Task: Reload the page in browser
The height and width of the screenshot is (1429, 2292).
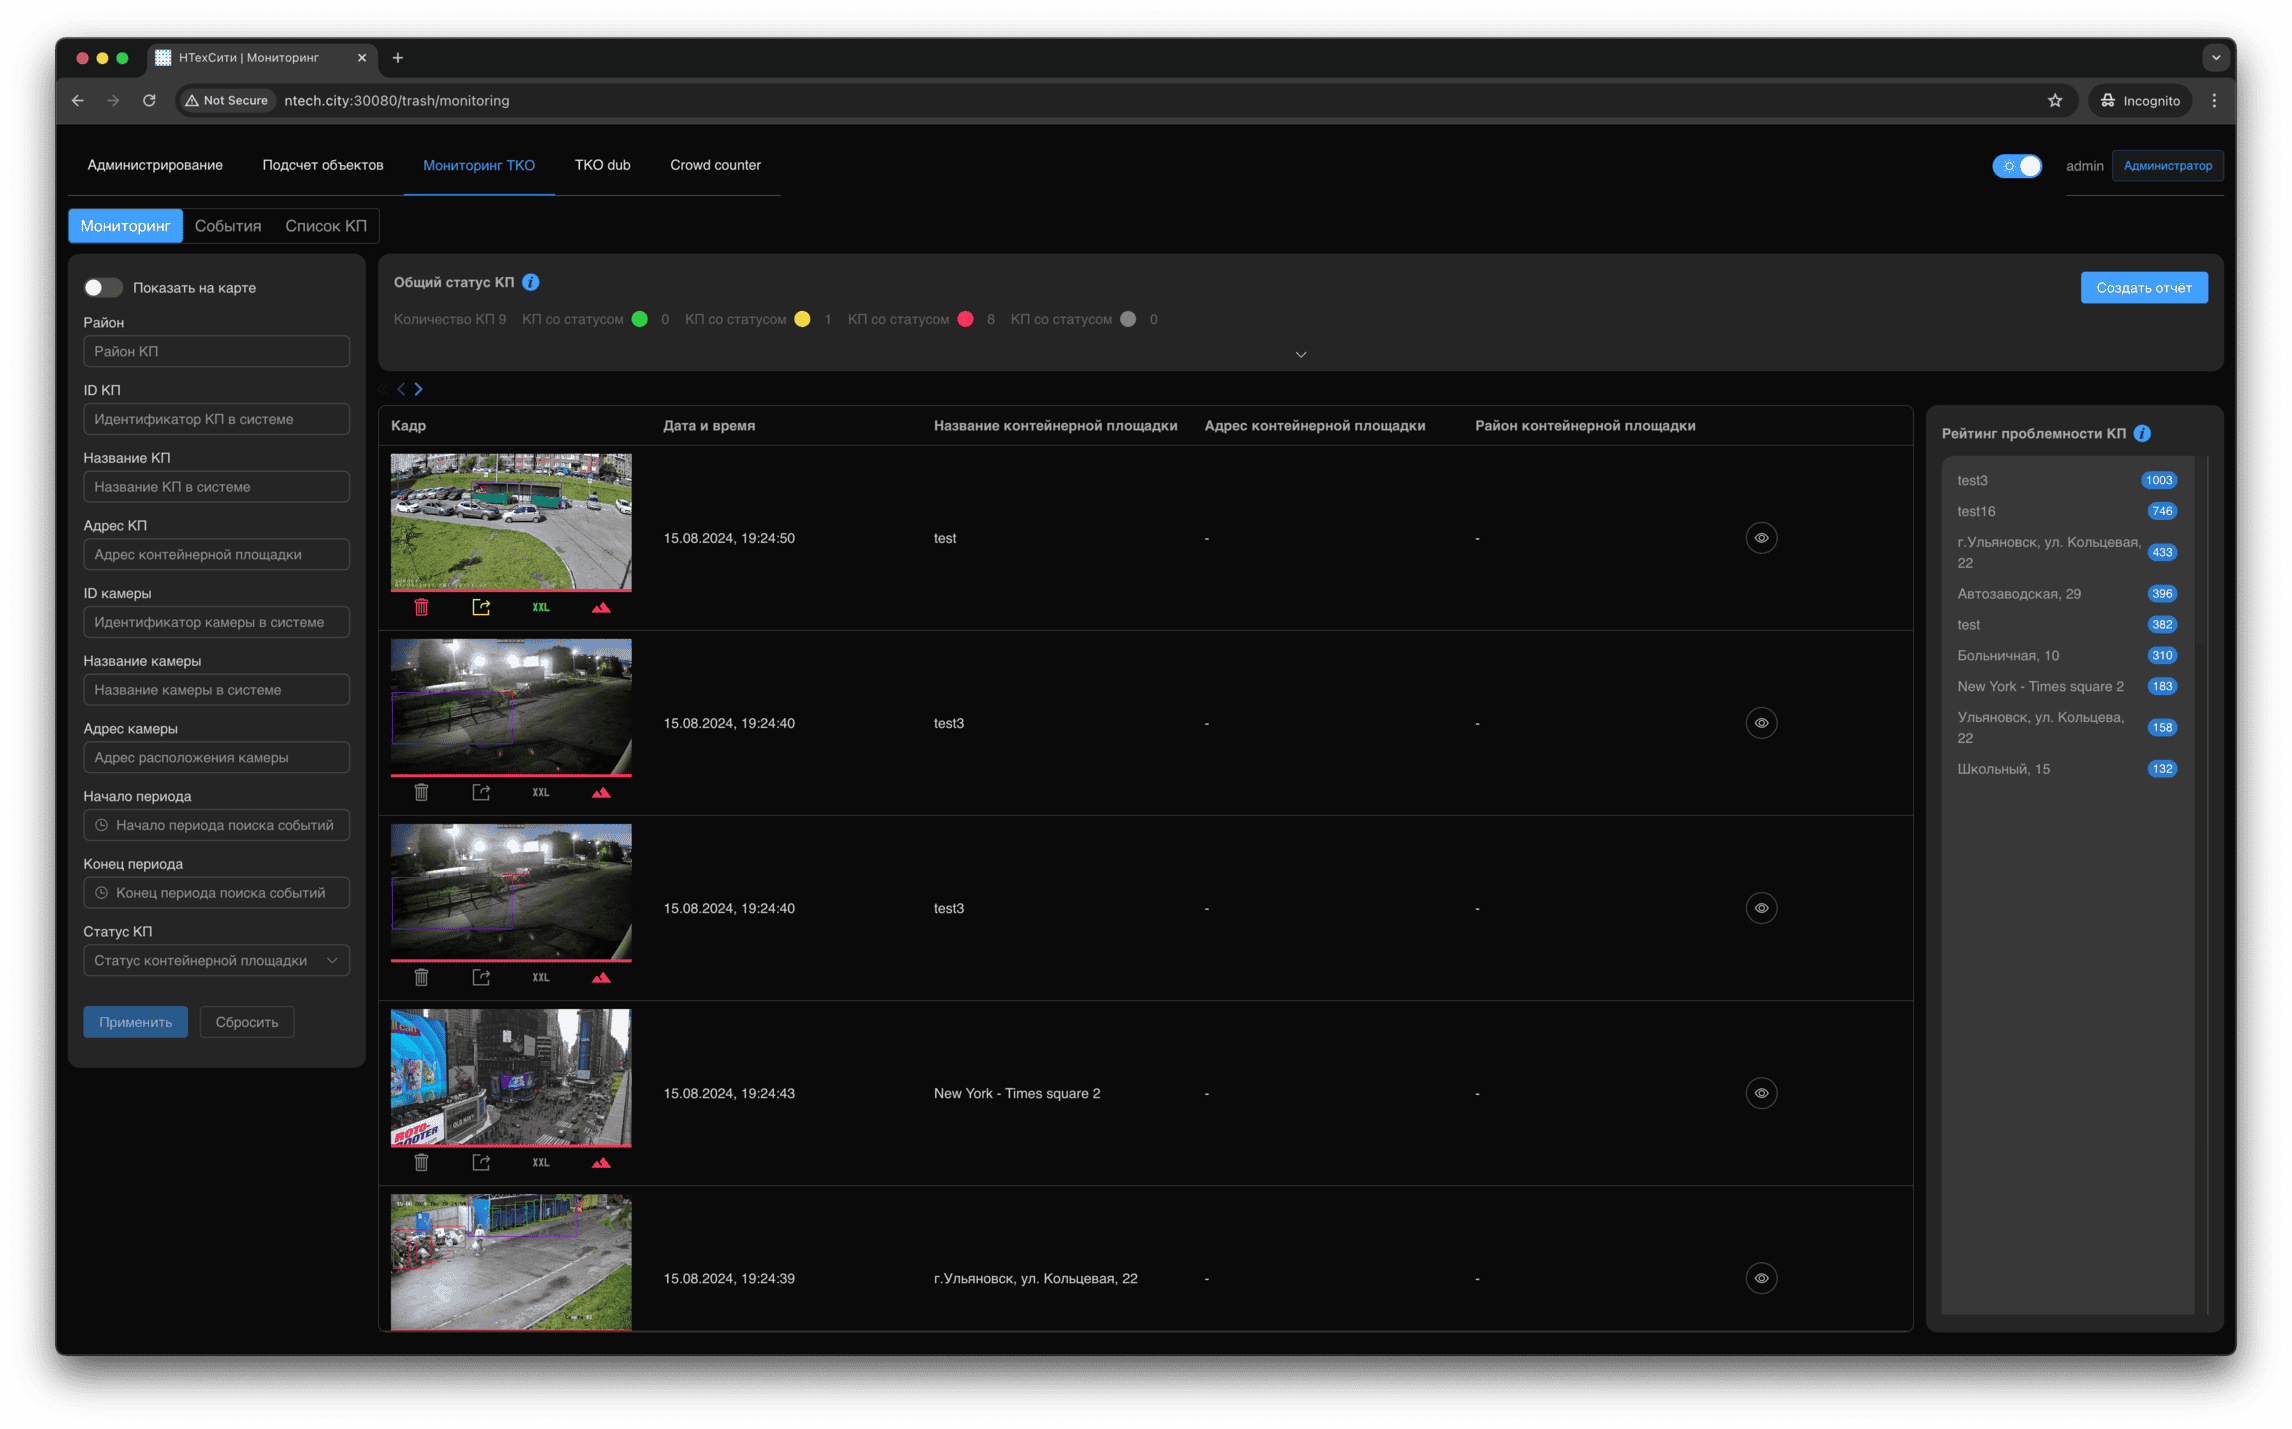Action: (149, 100)
